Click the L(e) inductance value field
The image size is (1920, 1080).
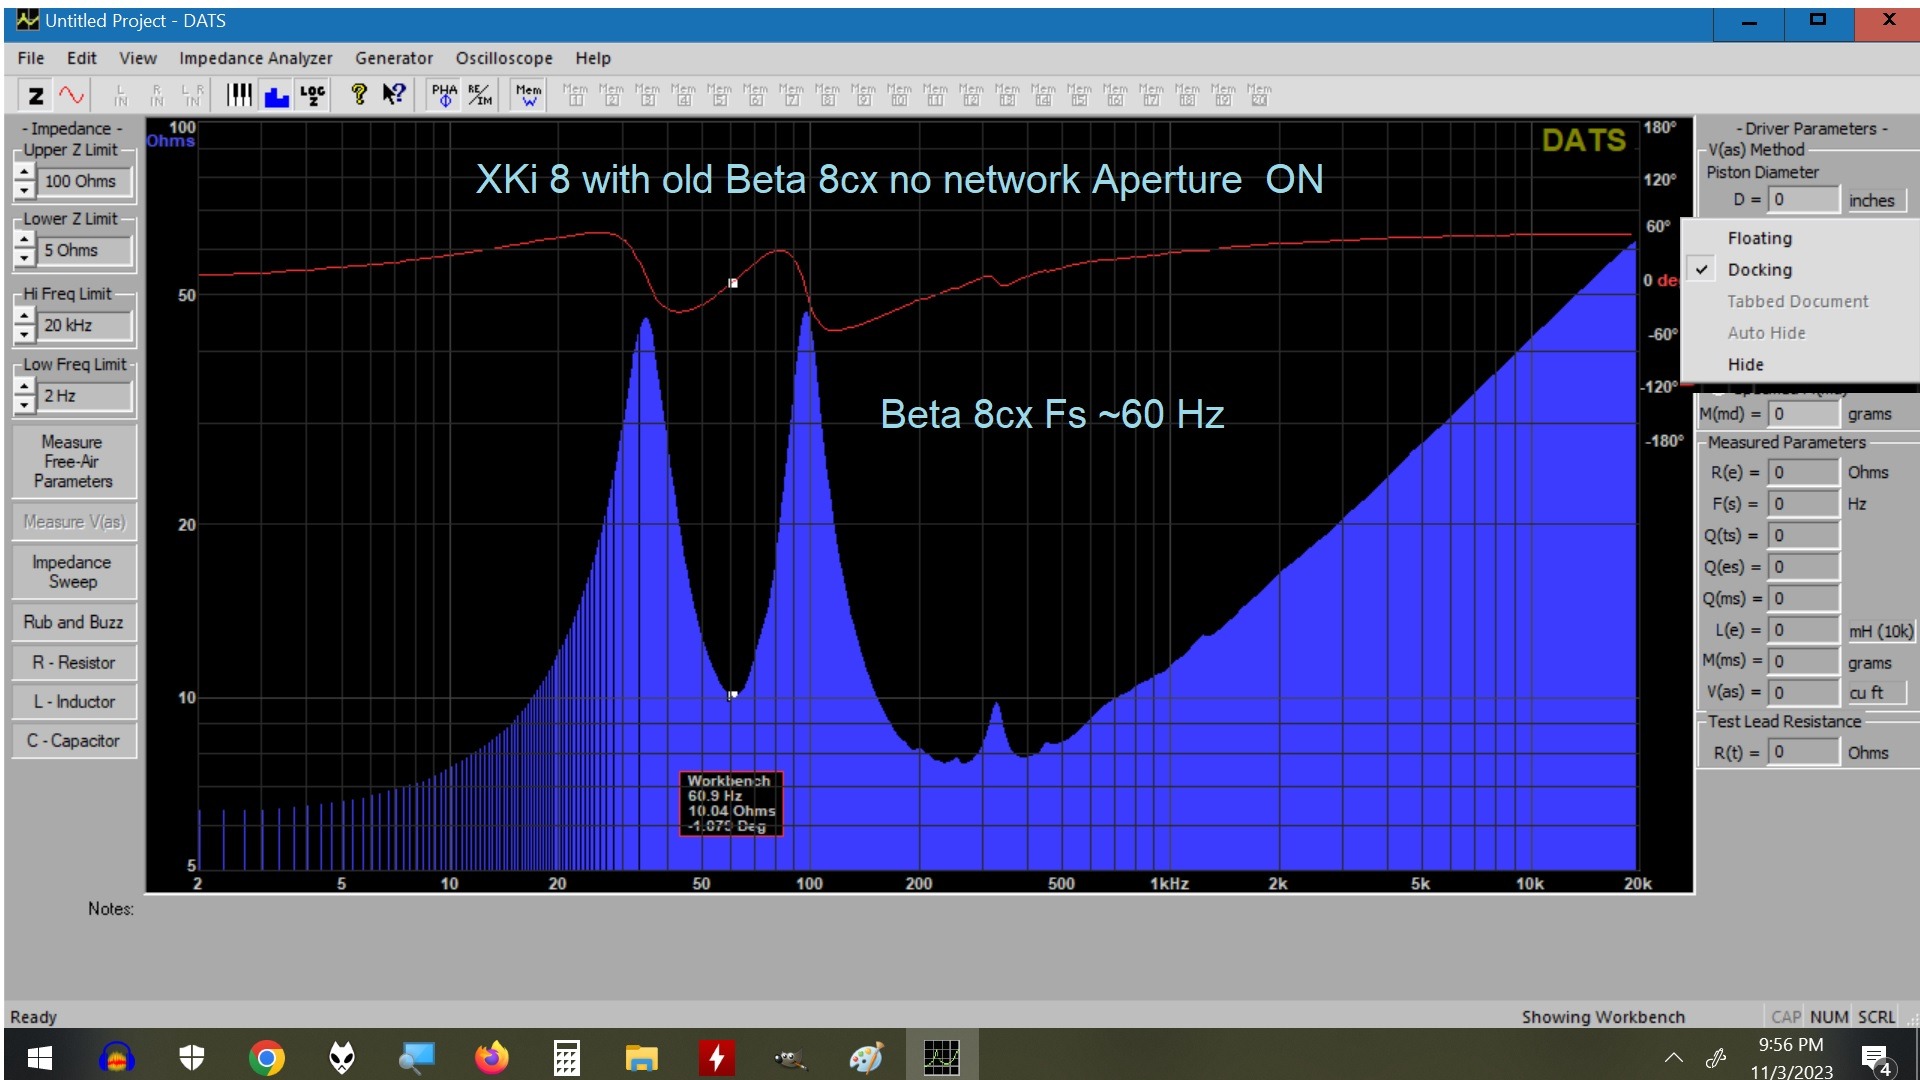coord(1804,630)
